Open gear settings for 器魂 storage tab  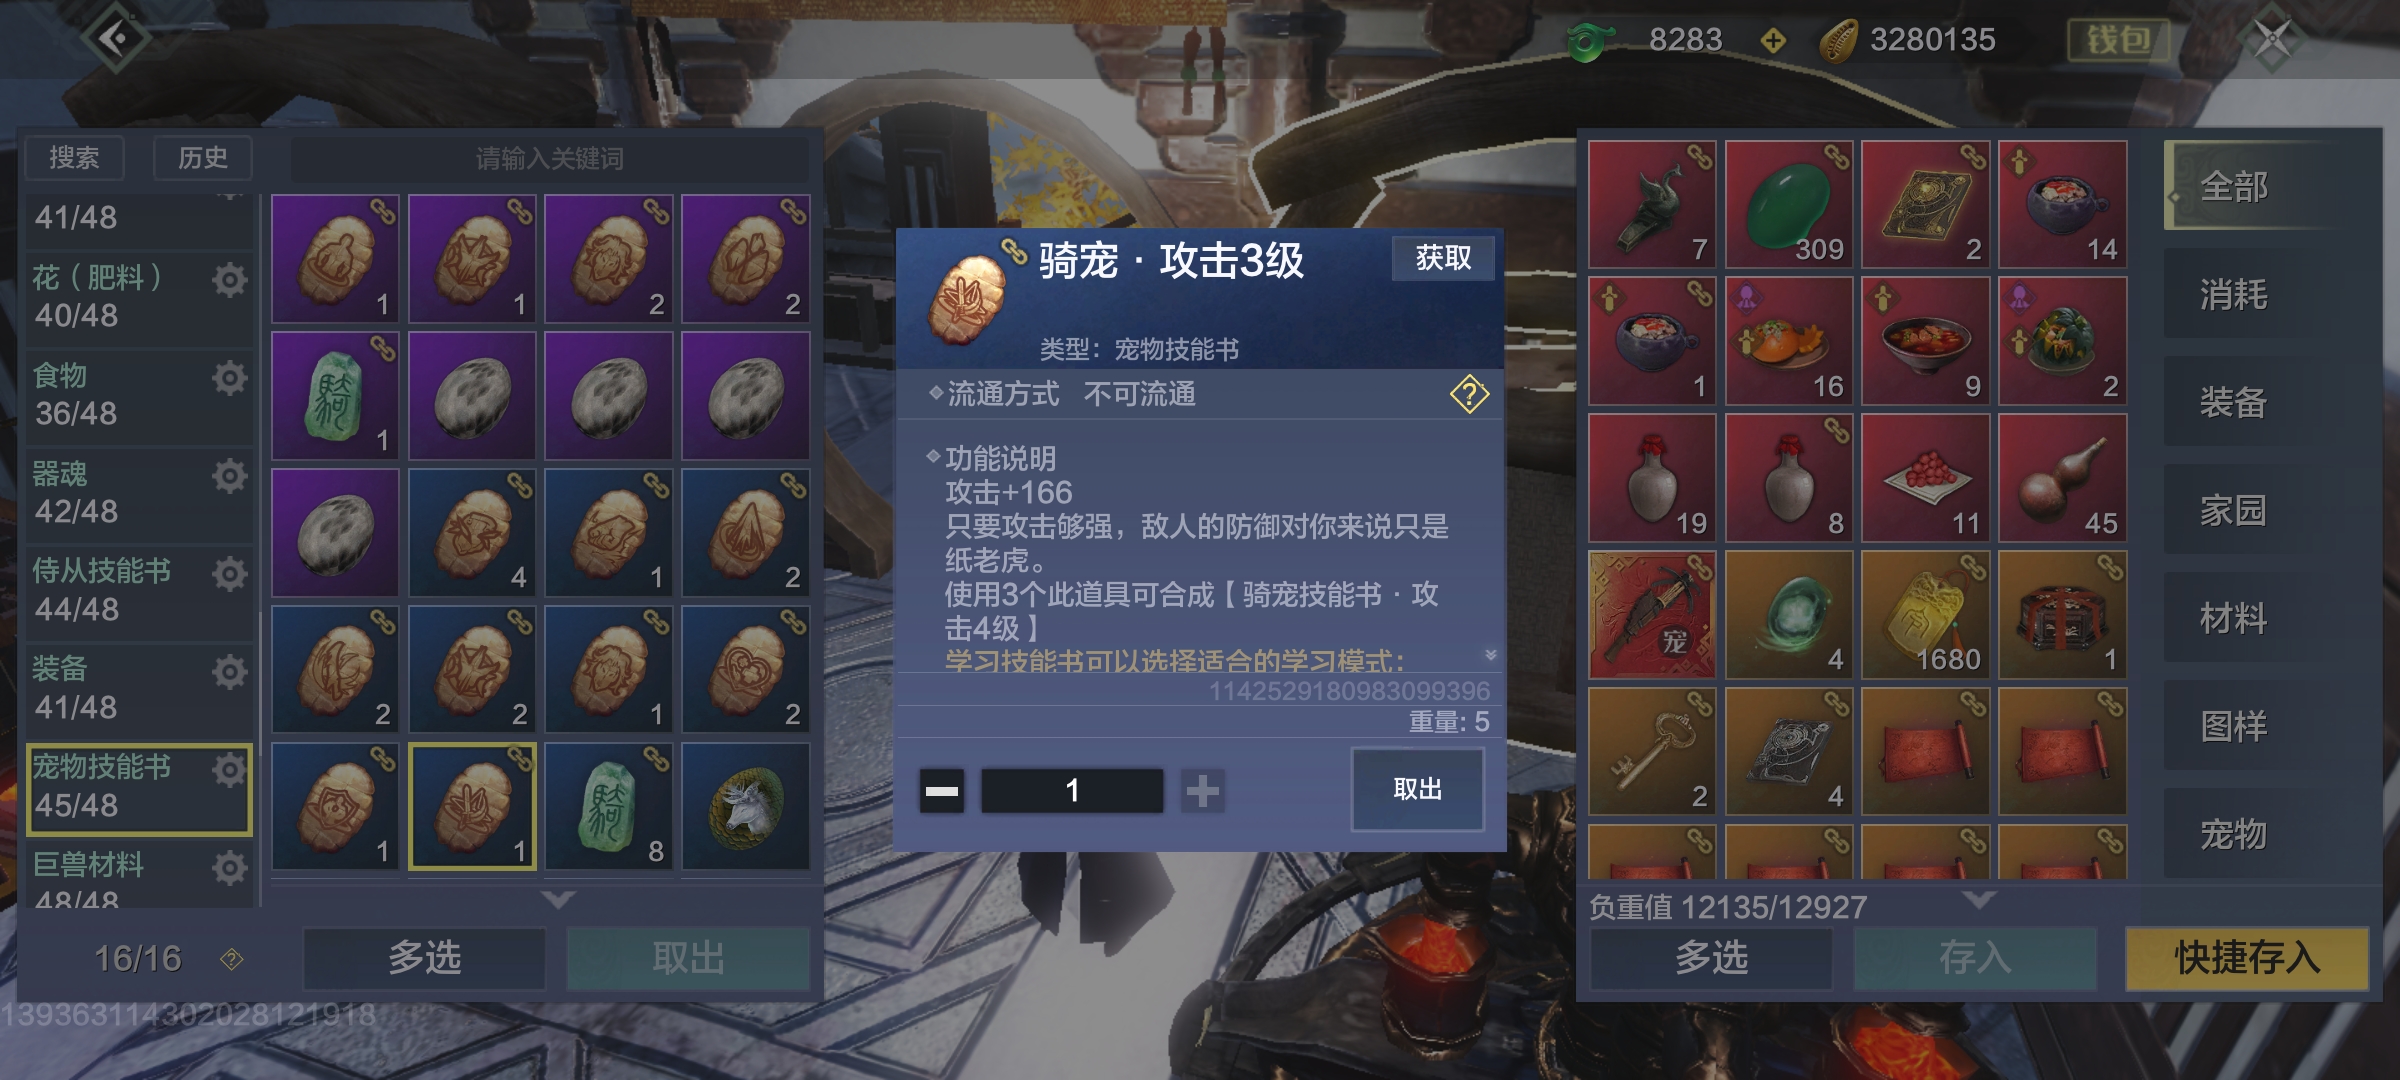(230, 476)
